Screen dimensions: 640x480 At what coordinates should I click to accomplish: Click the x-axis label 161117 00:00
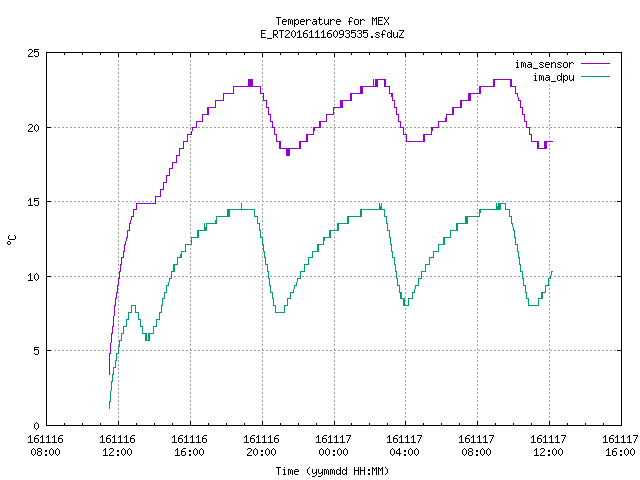(x=333, y=446)
